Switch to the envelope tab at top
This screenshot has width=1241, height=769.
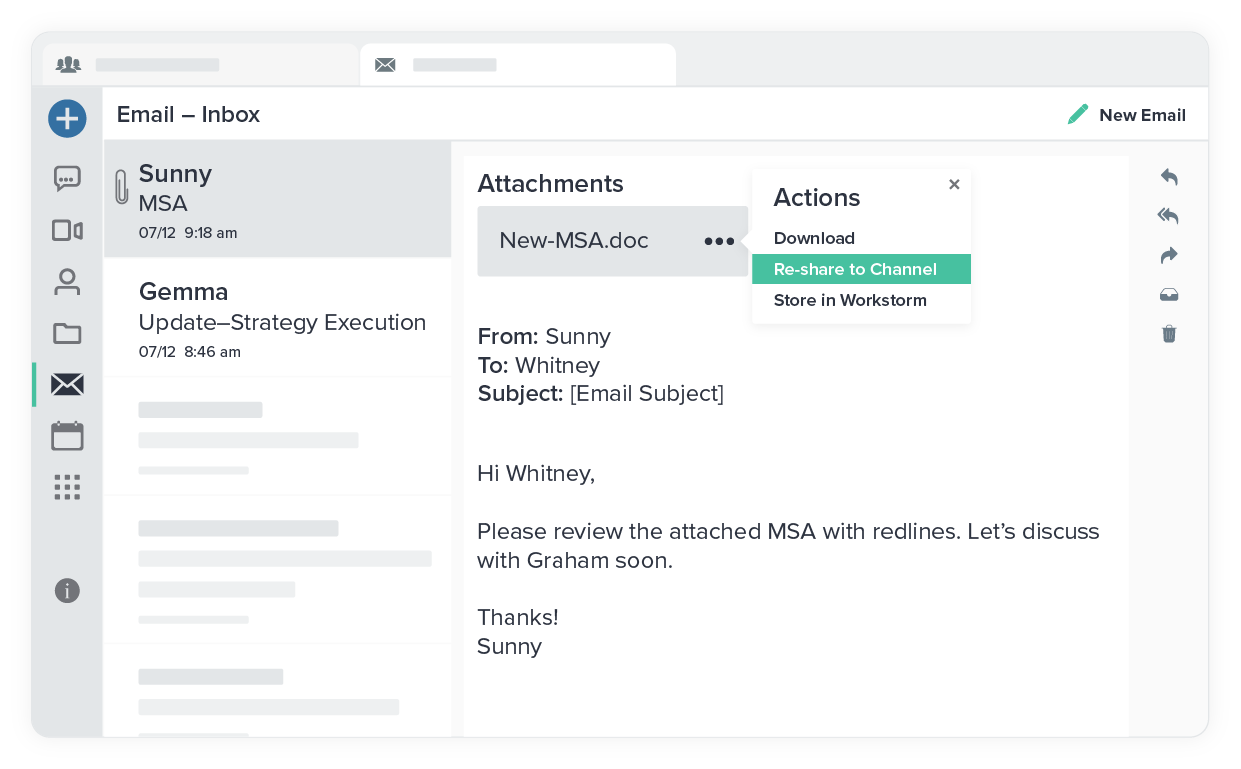click(x=385, y=64)
